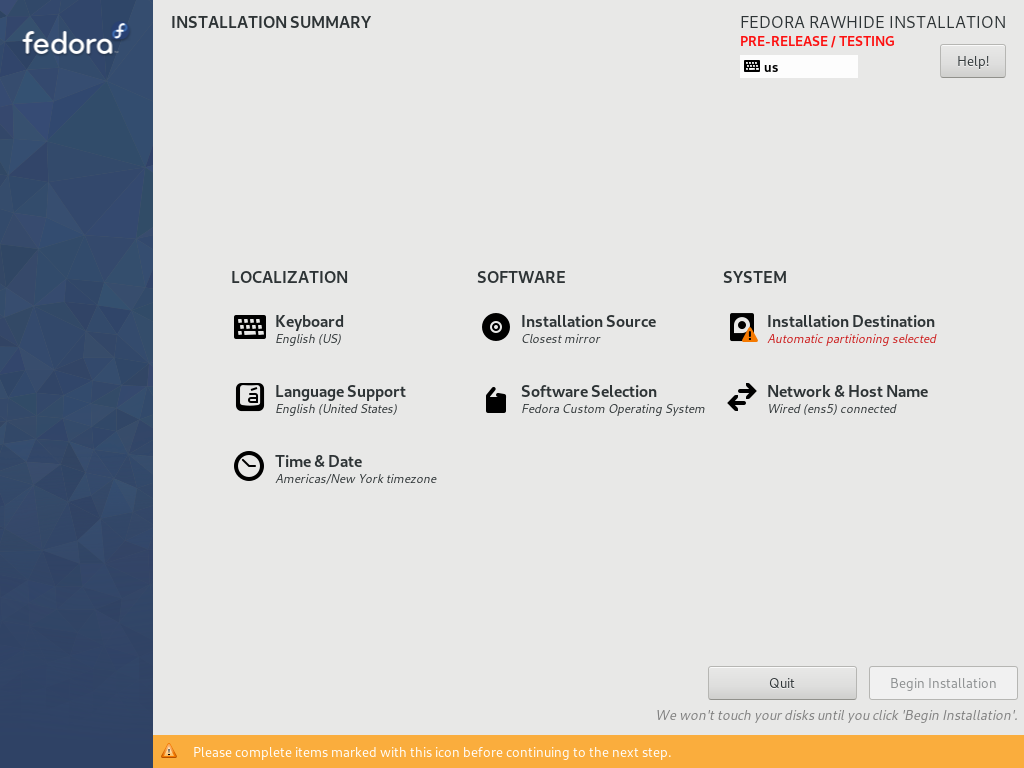
Task: Open Software Selection label
Action: click(588, 391)
